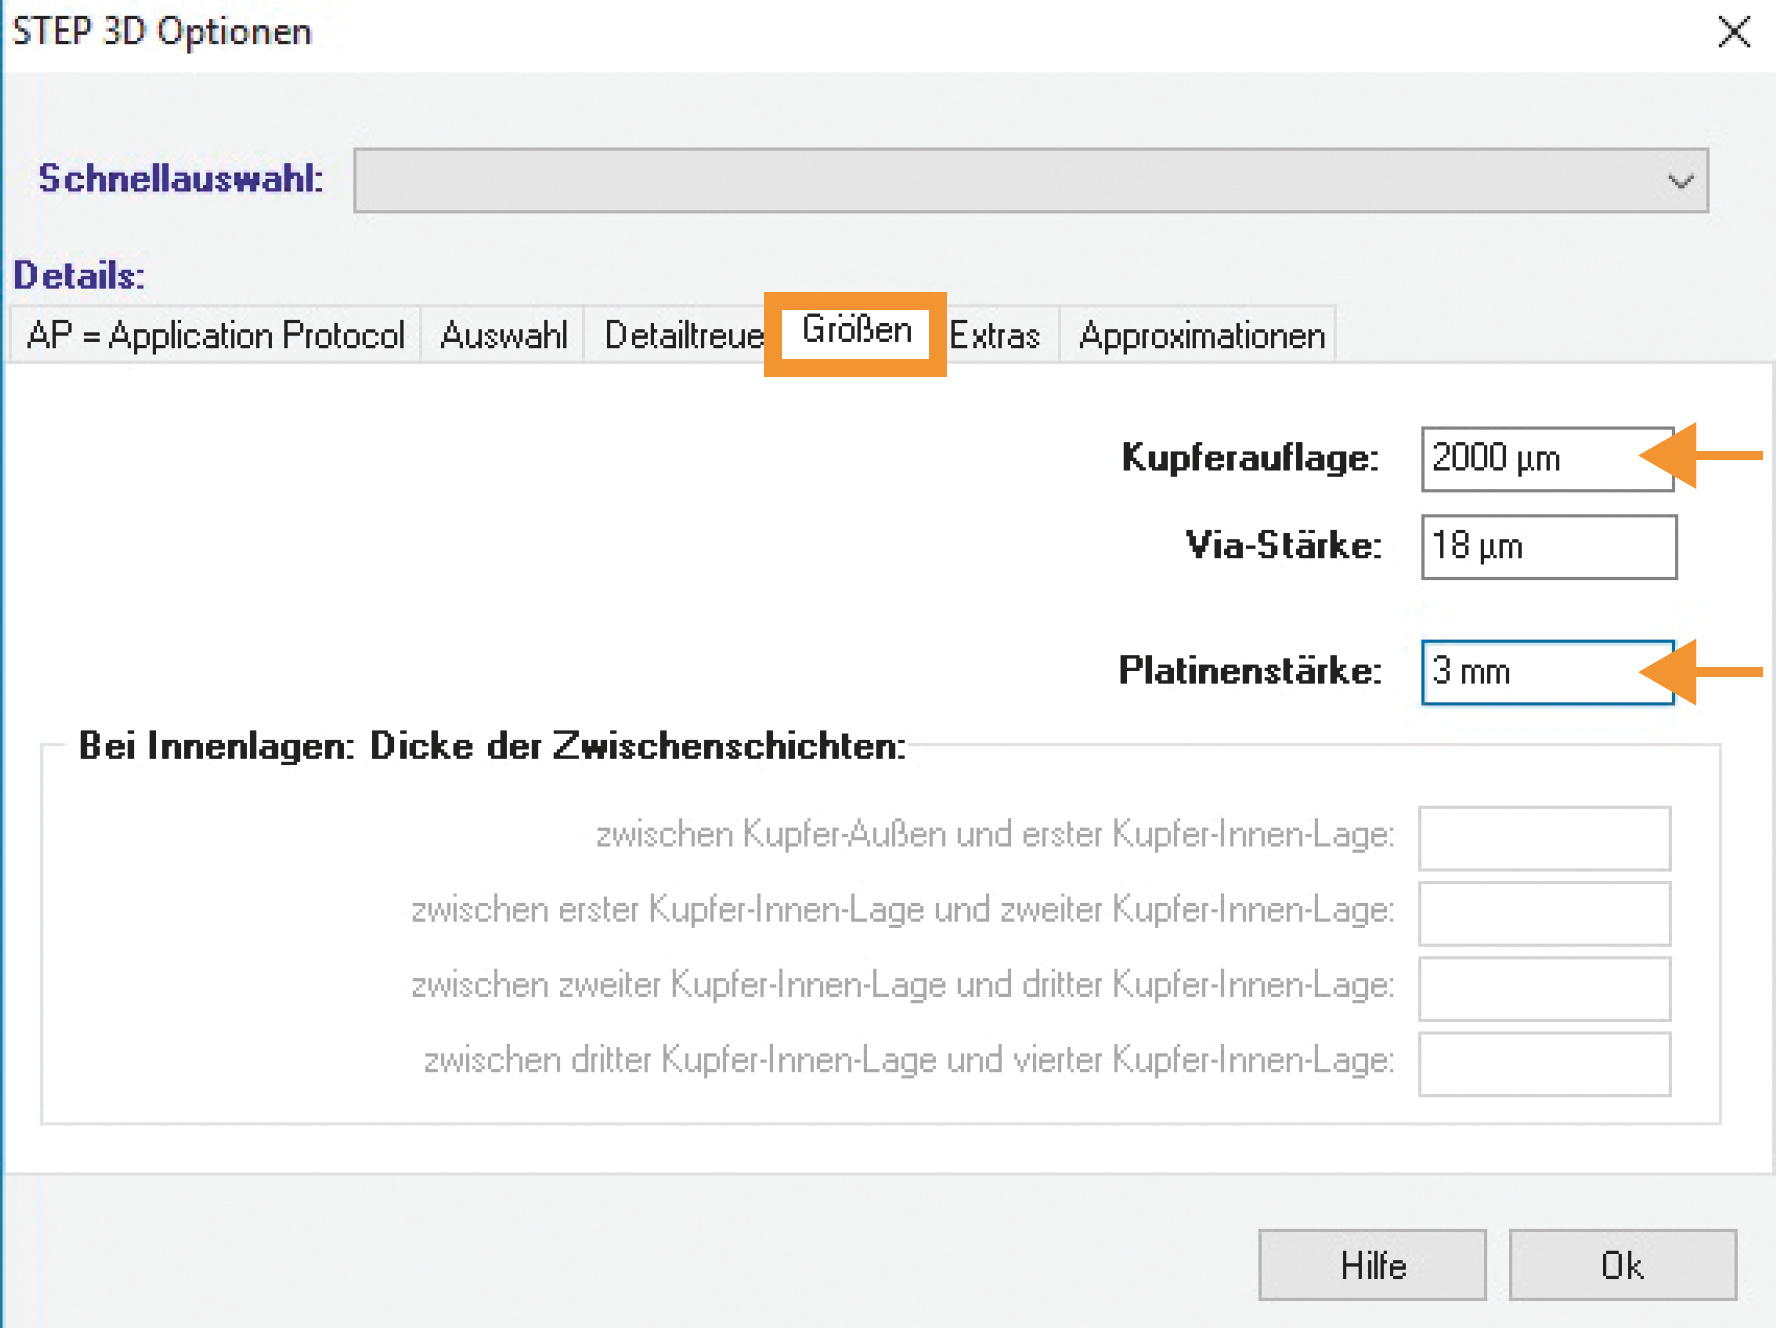Screen dimensions: 1776x1328
Task: Click the Kupferauflage label
Action: click(1250, 458)
